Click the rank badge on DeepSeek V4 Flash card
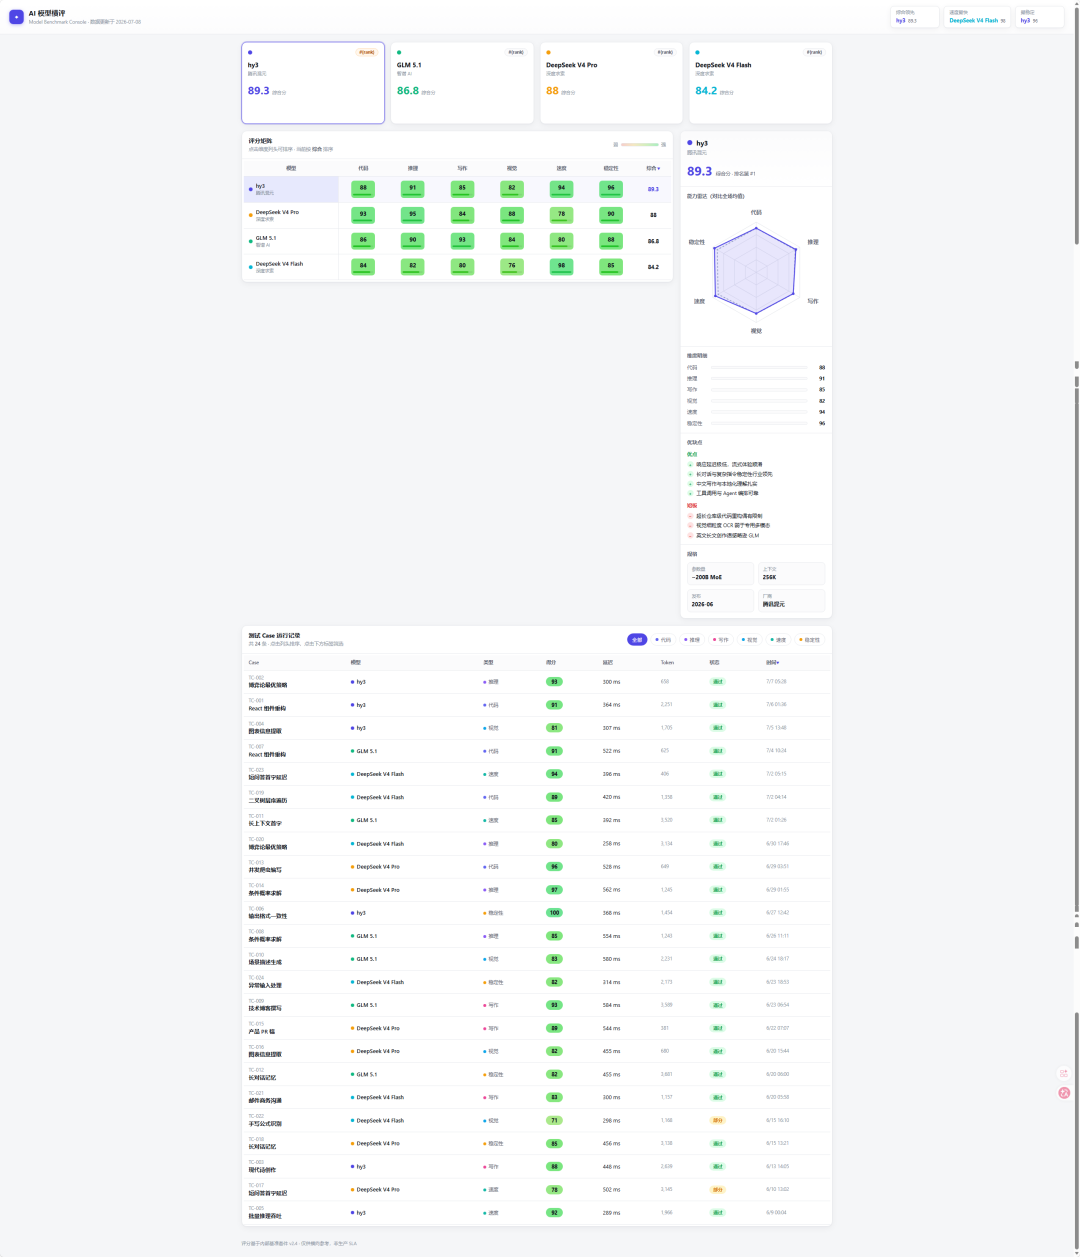1080x1257 pixels. (815, 52)
